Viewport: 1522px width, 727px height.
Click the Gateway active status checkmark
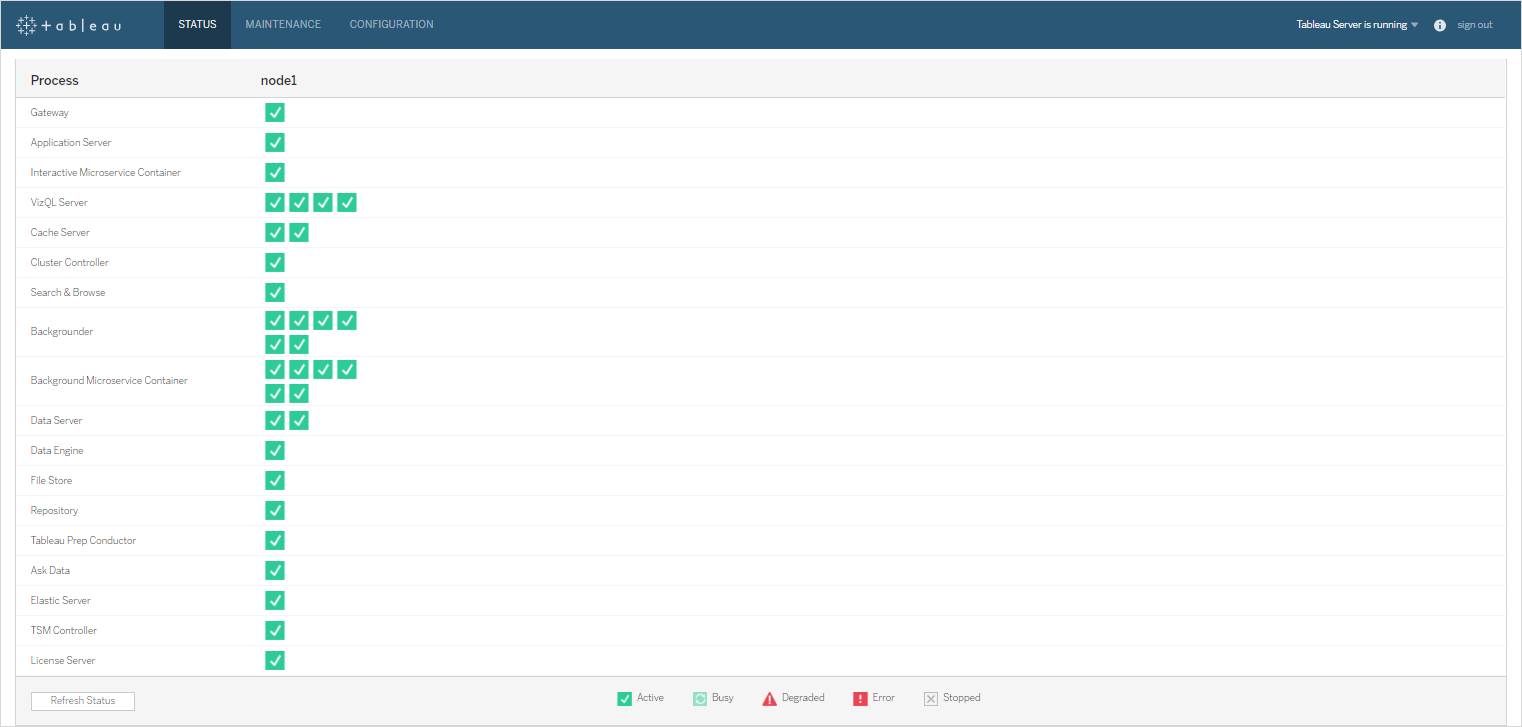pos(275,112)
